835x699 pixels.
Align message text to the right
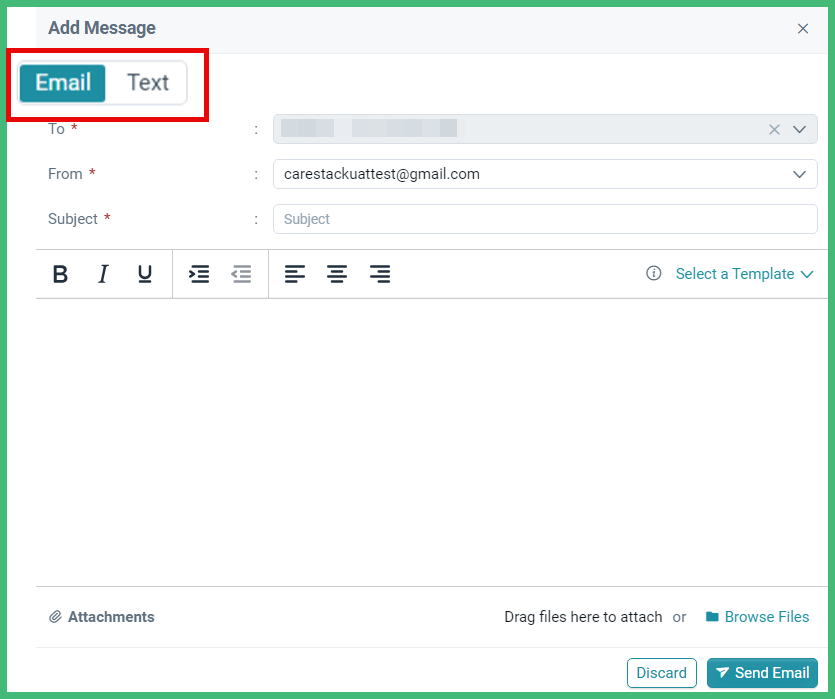point(380,274)
